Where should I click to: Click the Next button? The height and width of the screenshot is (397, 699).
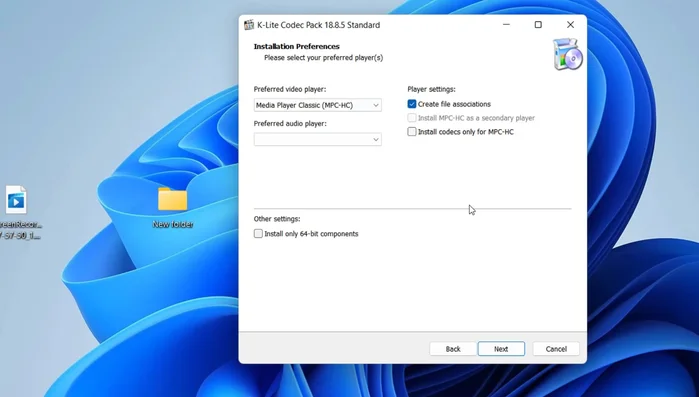coord(501,349)
